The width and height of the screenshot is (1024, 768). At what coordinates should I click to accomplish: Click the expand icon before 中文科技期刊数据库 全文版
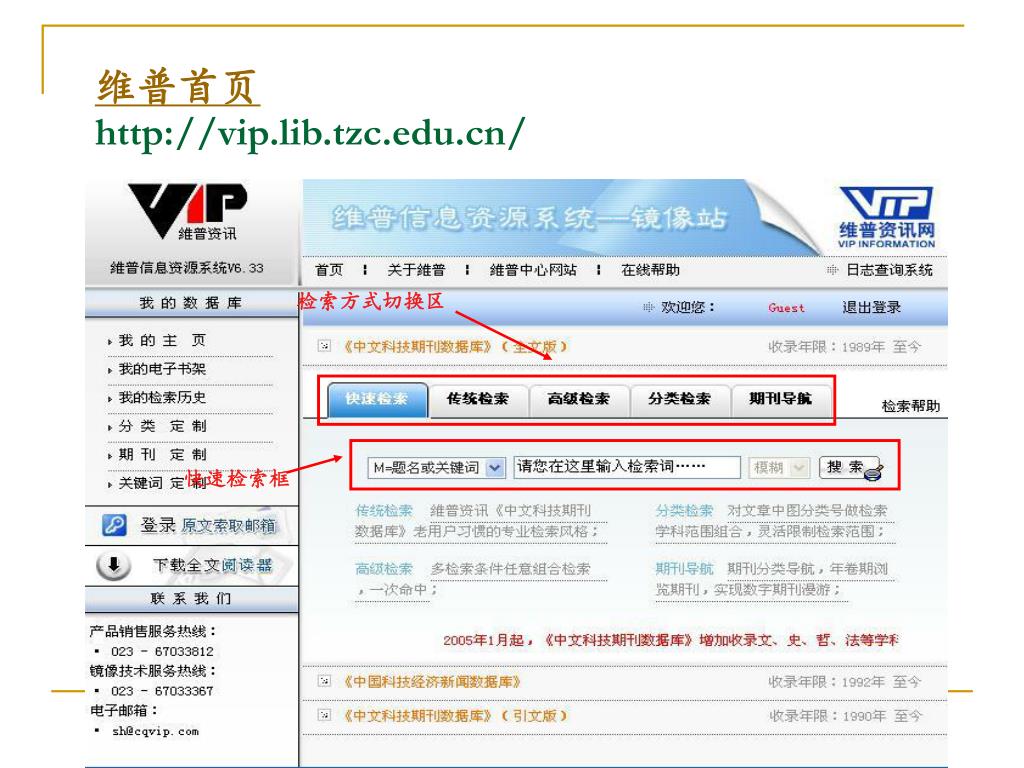tap(324, 346)
